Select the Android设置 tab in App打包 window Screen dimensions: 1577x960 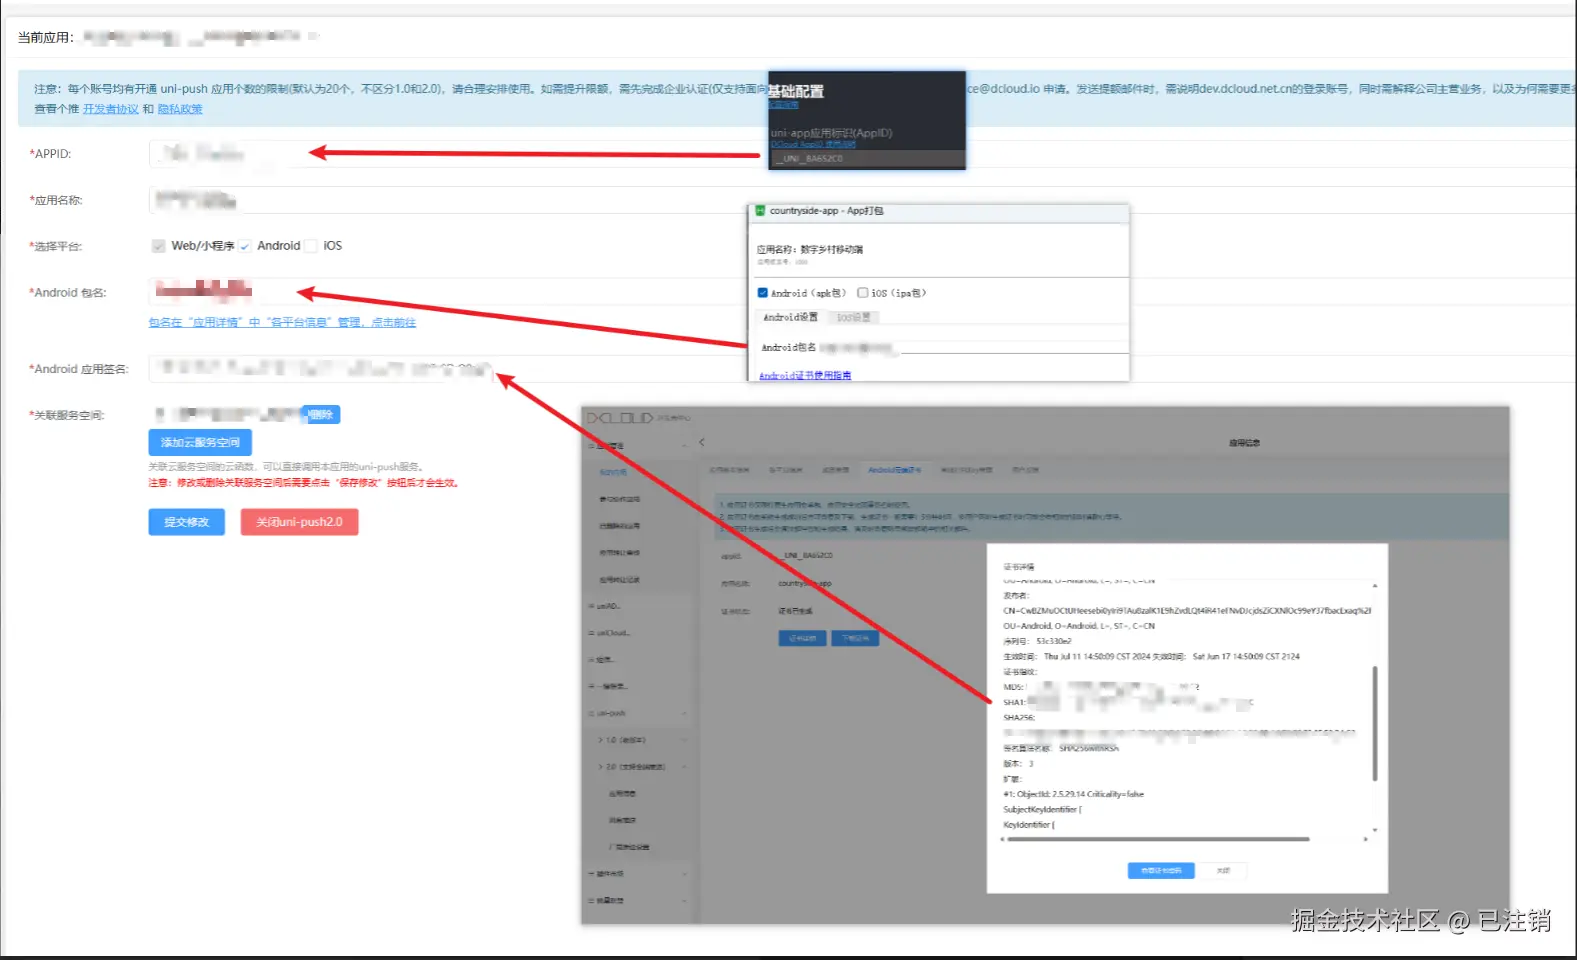coord(791,317)
